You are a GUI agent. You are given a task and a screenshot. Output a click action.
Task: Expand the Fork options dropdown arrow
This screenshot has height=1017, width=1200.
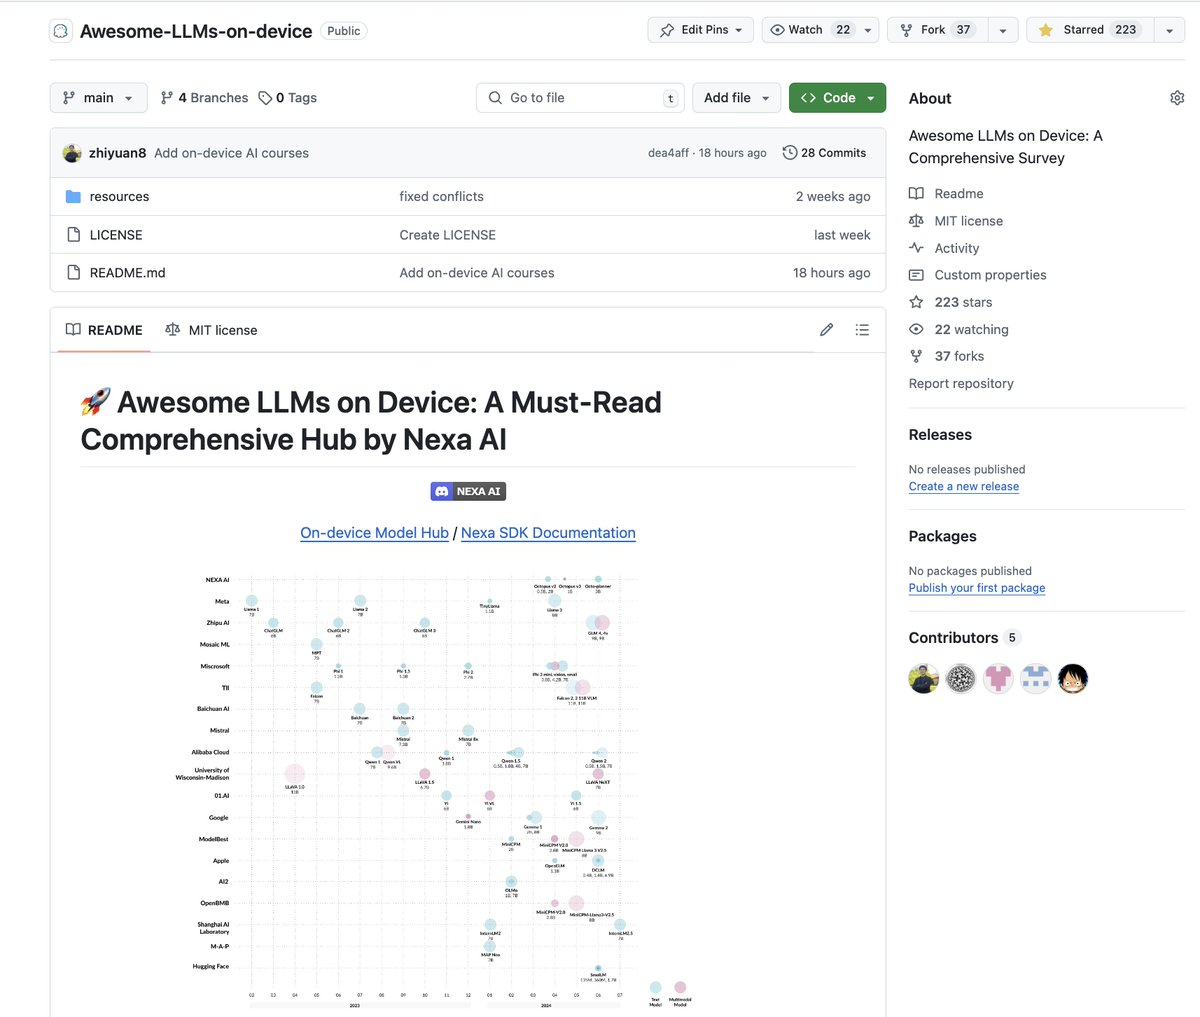(x=1003, y=30)
